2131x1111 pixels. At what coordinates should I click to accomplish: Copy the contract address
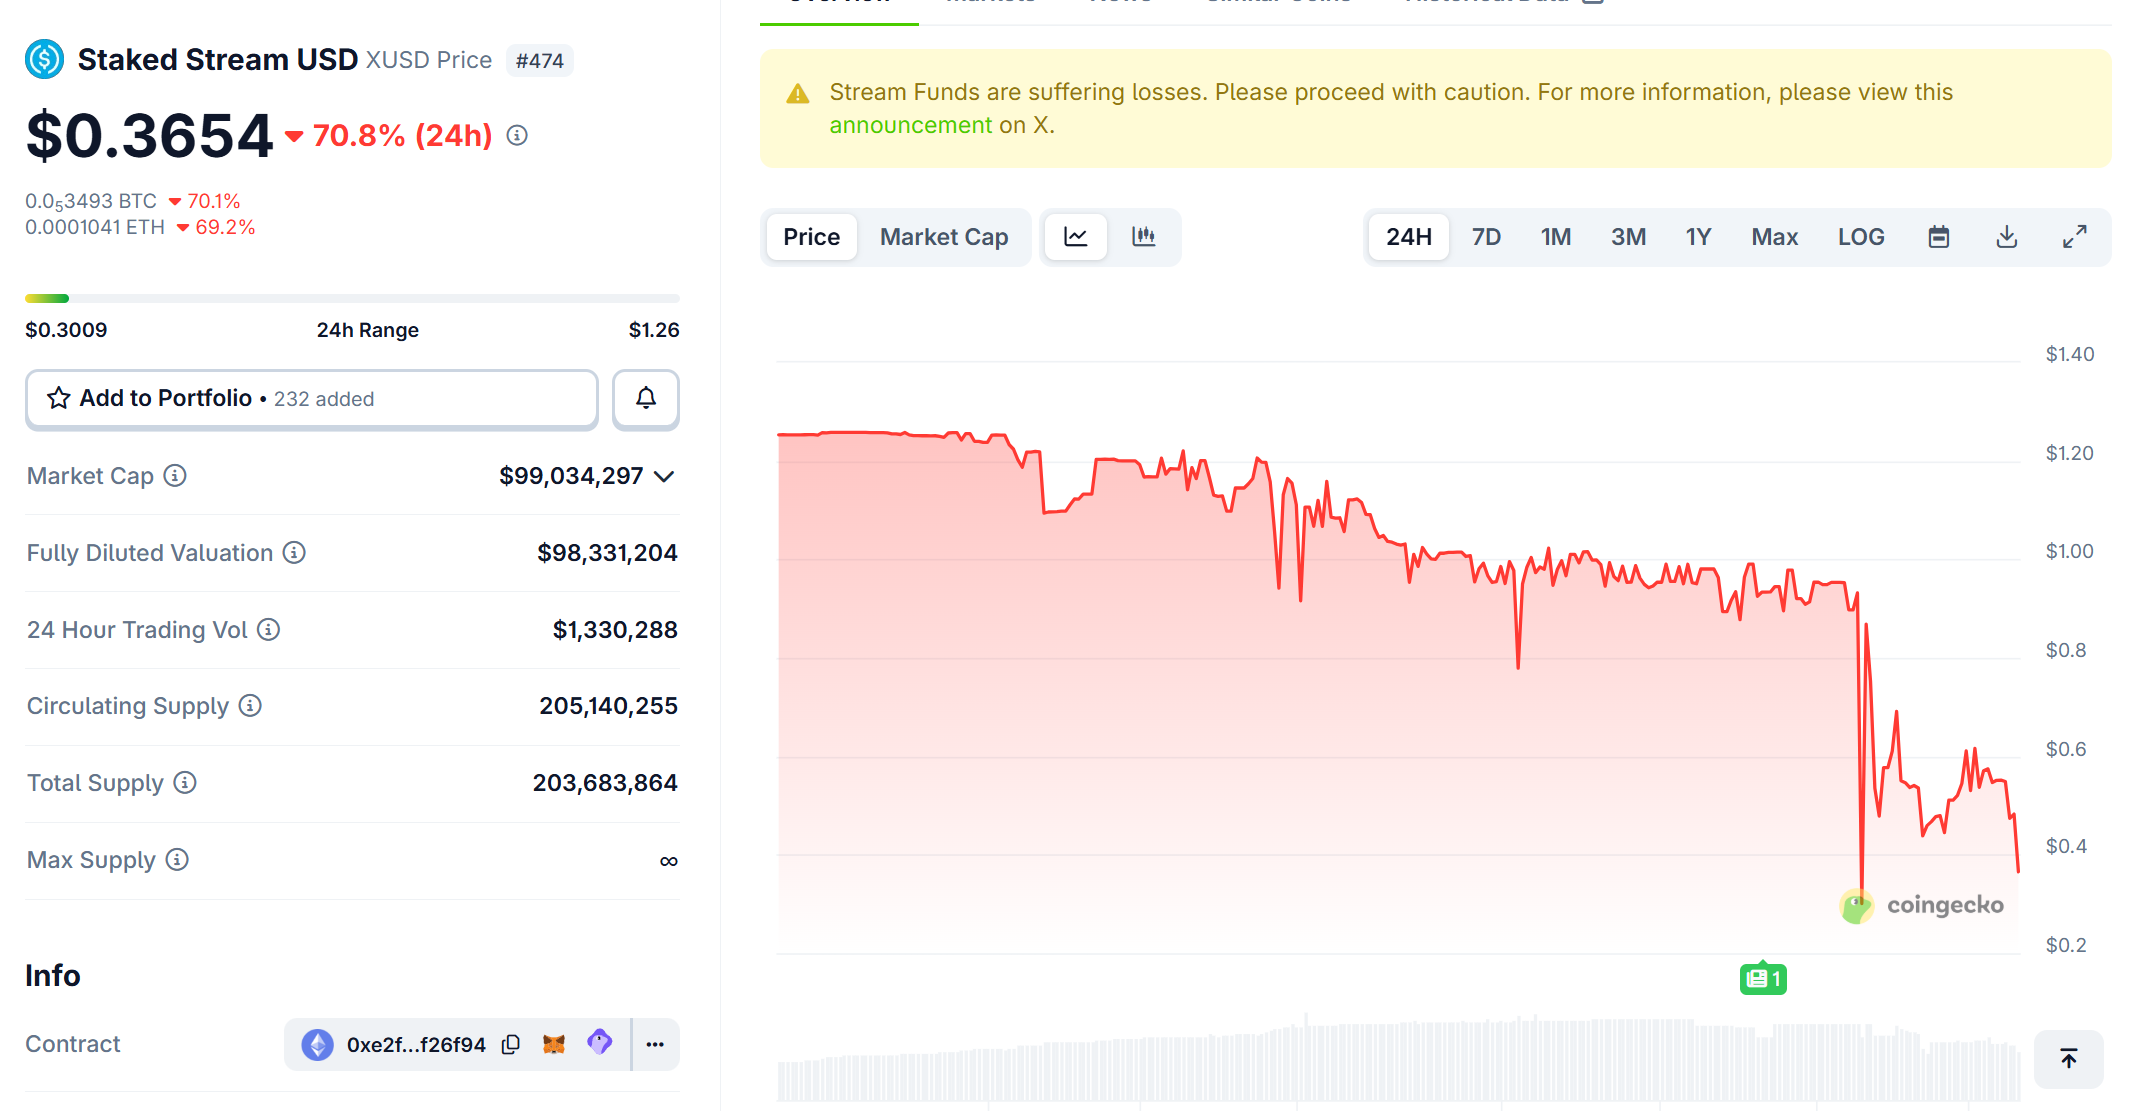[x=511, y=1043]
